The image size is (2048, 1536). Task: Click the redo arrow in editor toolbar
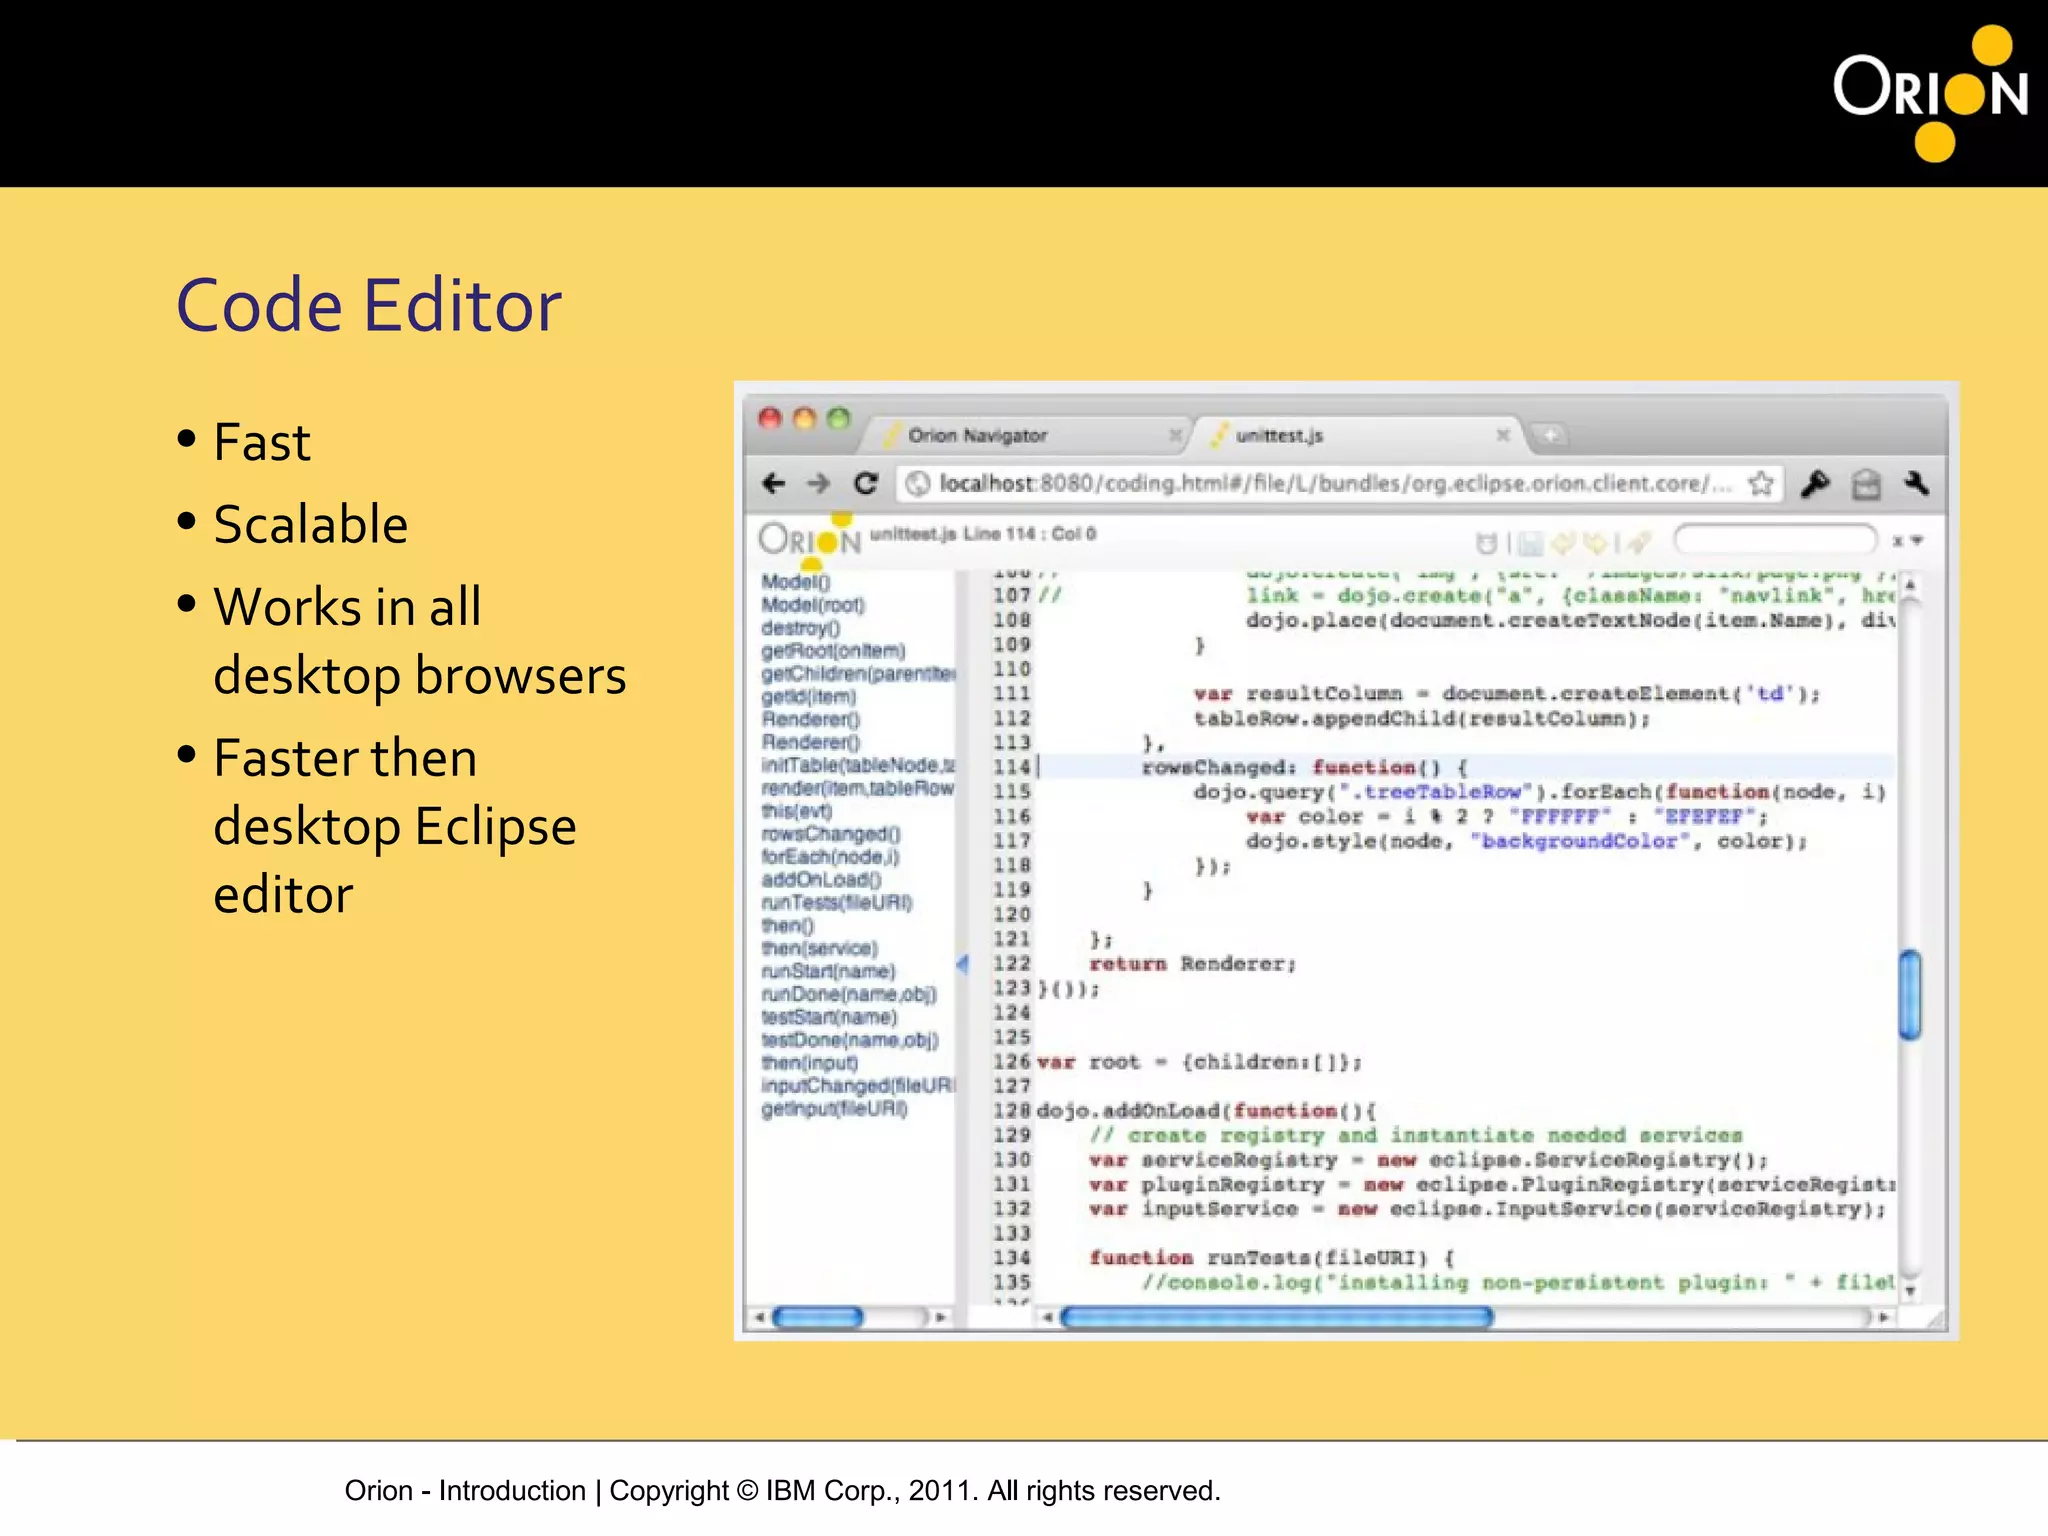click(x=1596, y=543)
